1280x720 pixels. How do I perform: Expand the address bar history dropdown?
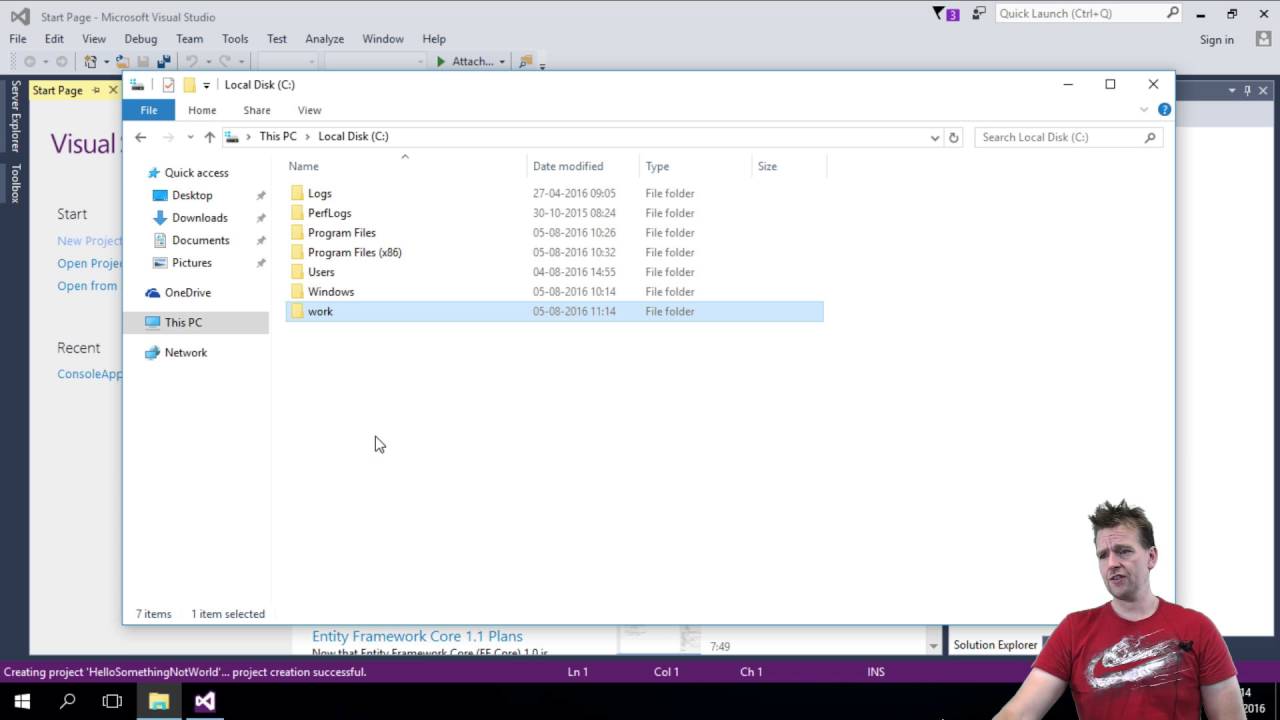click(x=935, y=137)
